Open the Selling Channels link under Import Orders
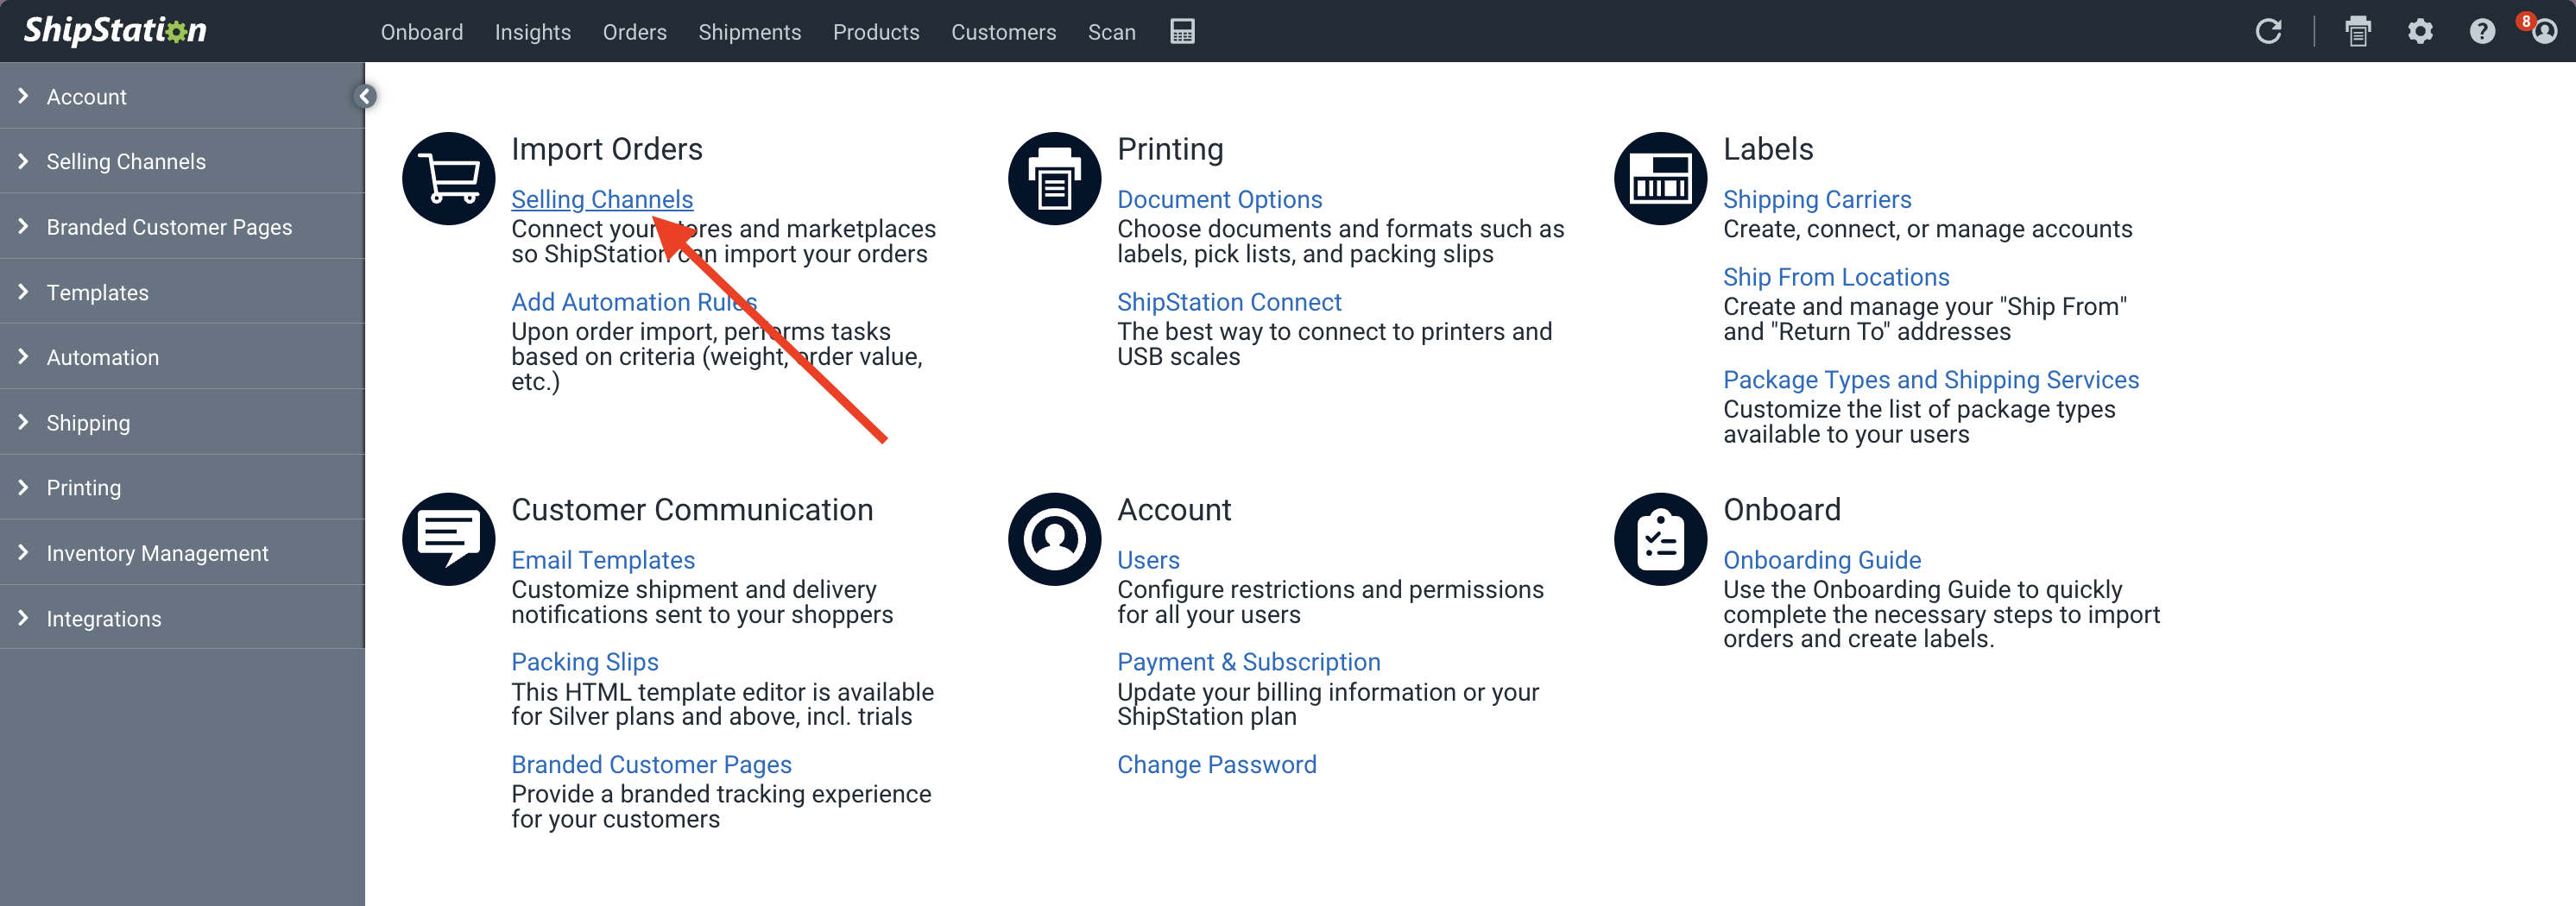The width and height of the screenshot is (2576, 906). tap(602, 199)
